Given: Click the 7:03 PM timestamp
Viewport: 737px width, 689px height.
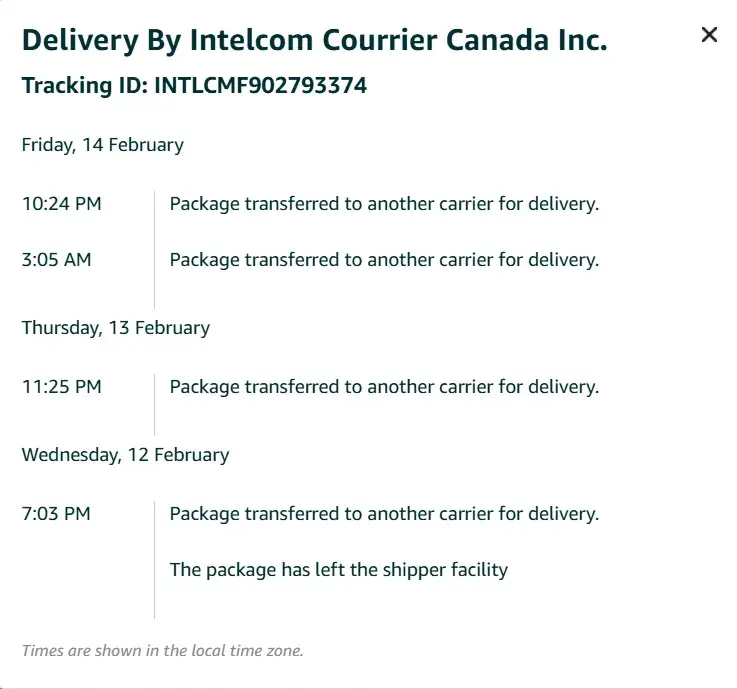Looking at the screenshot, I should tap(56, 514).
